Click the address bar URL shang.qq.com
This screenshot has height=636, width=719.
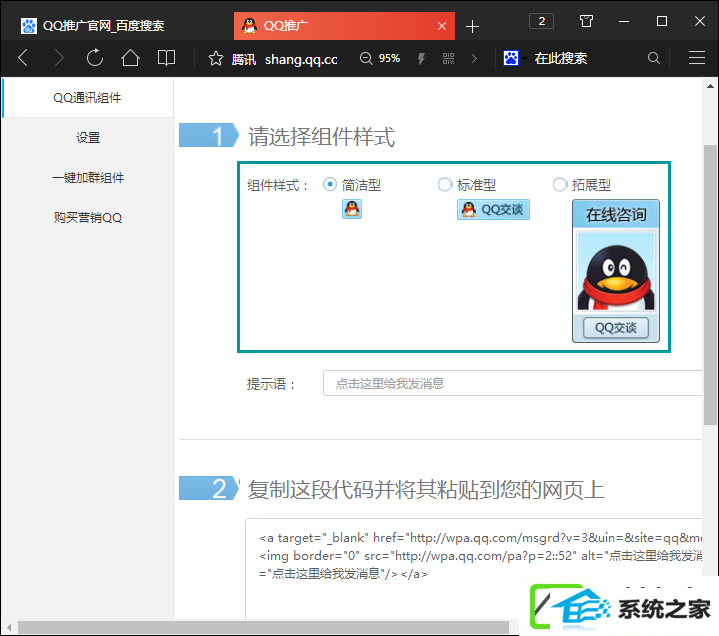click(301, 59)
